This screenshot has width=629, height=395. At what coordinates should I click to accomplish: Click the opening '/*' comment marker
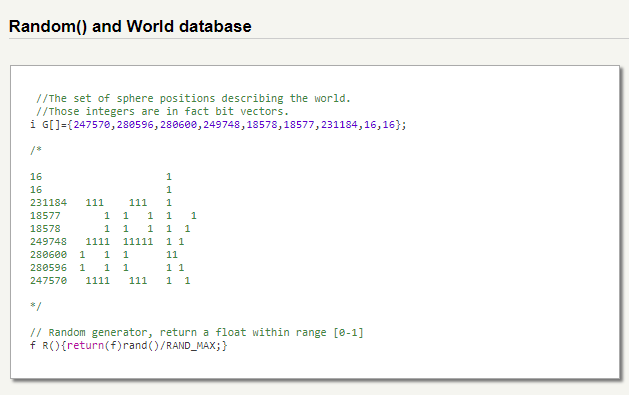[x=36, y=150]
